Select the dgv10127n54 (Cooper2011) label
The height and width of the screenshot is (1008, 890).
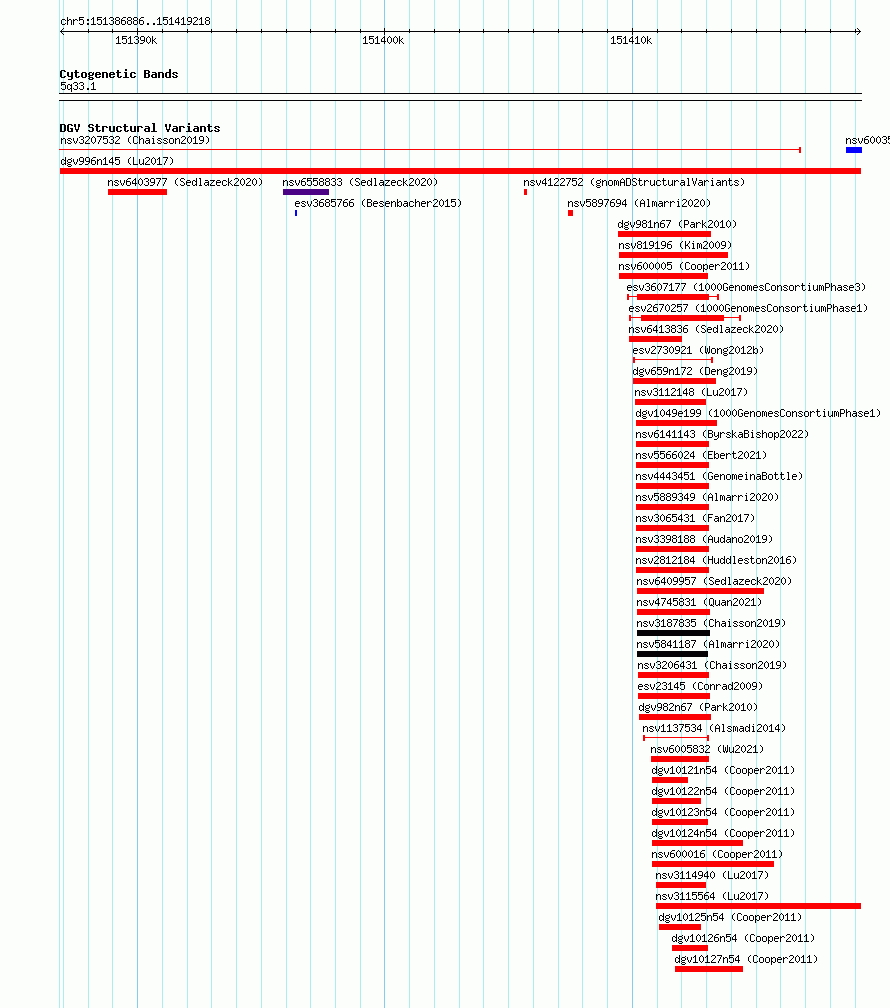coord(747,959)
